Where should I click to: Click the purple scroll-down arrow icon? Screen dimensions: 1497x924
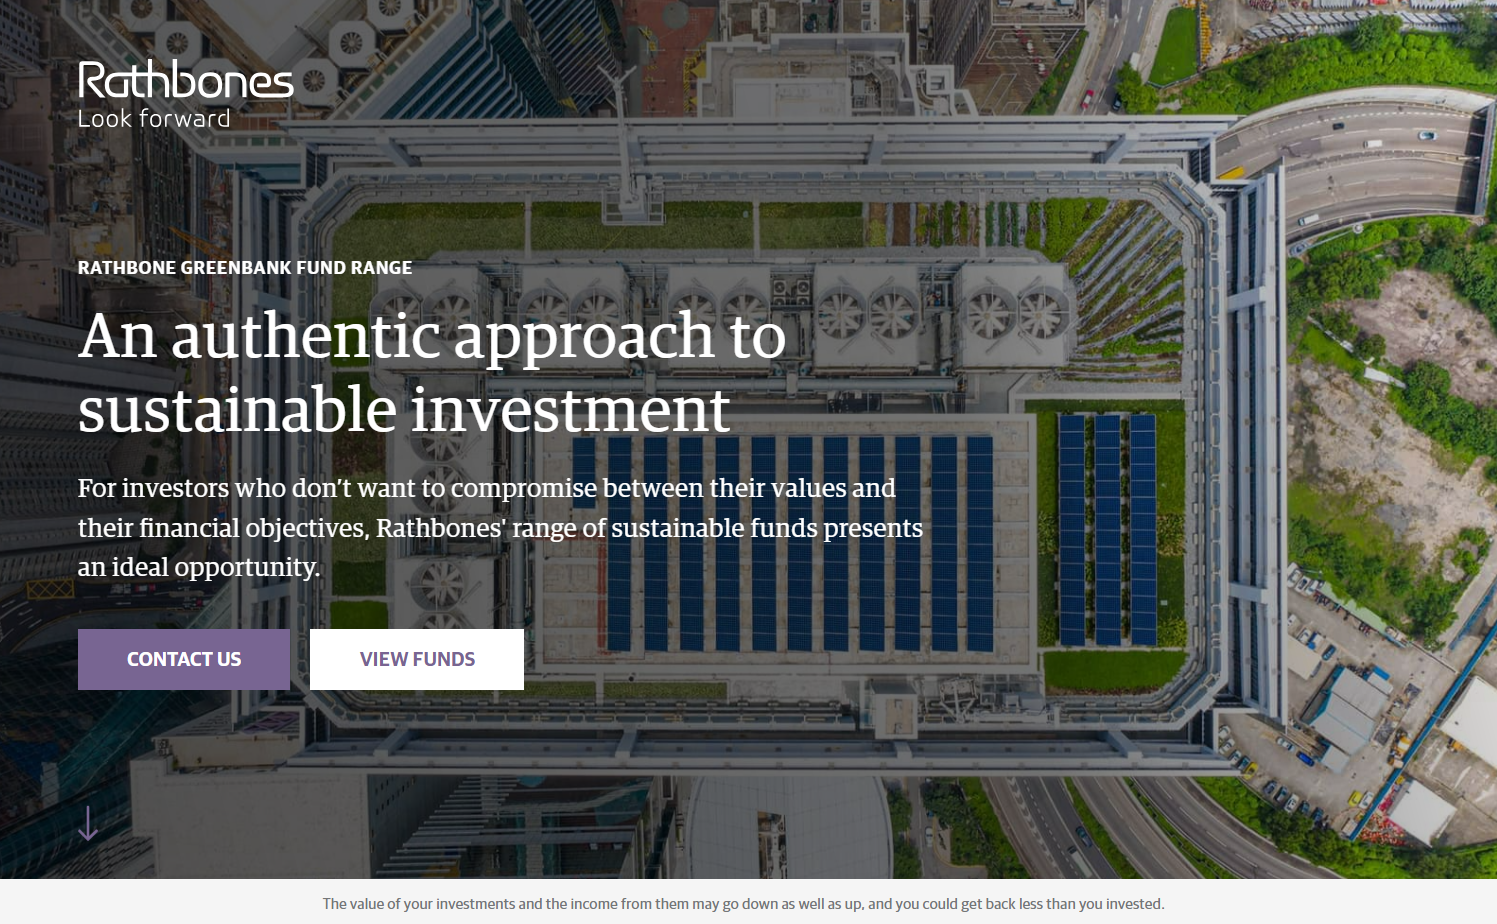pyautogui.click(x=88, y=823)
